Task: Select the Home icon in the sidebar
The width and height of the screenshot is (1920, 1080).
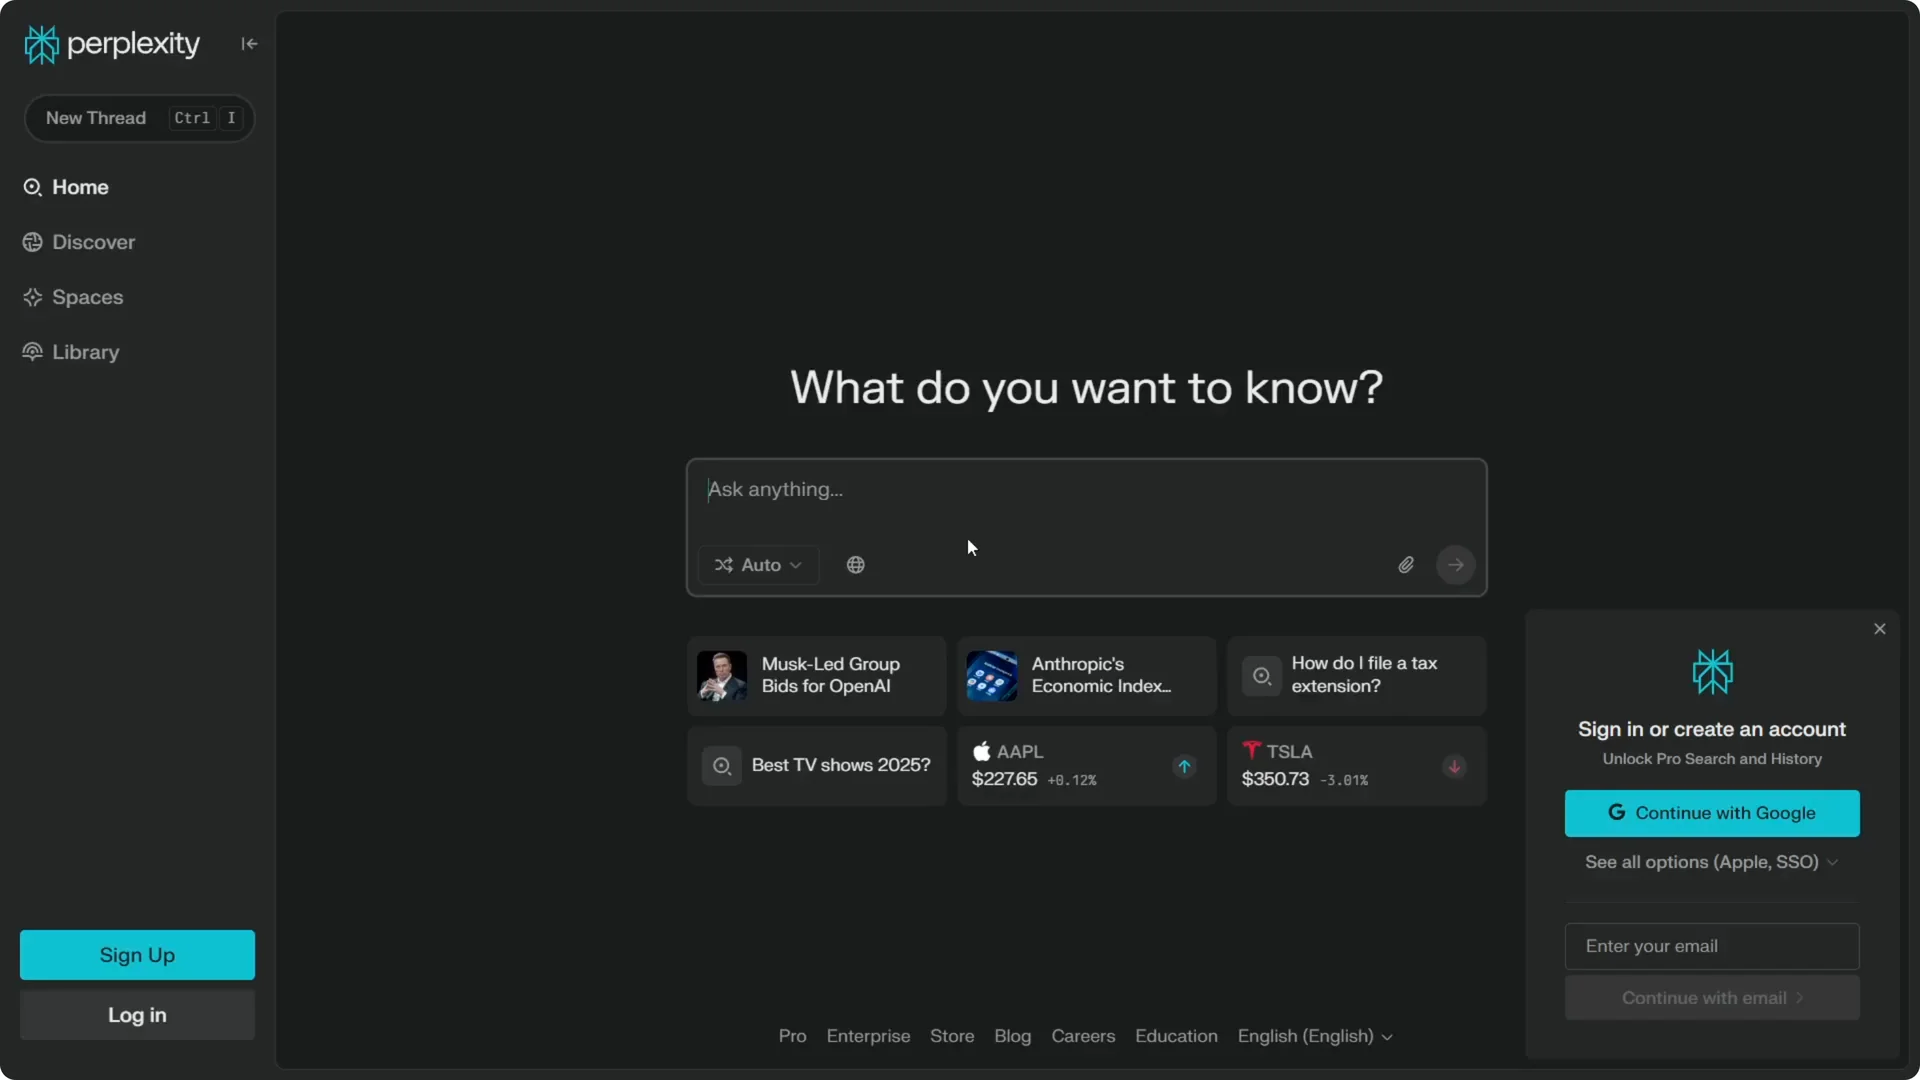Action: coord(33,187)
